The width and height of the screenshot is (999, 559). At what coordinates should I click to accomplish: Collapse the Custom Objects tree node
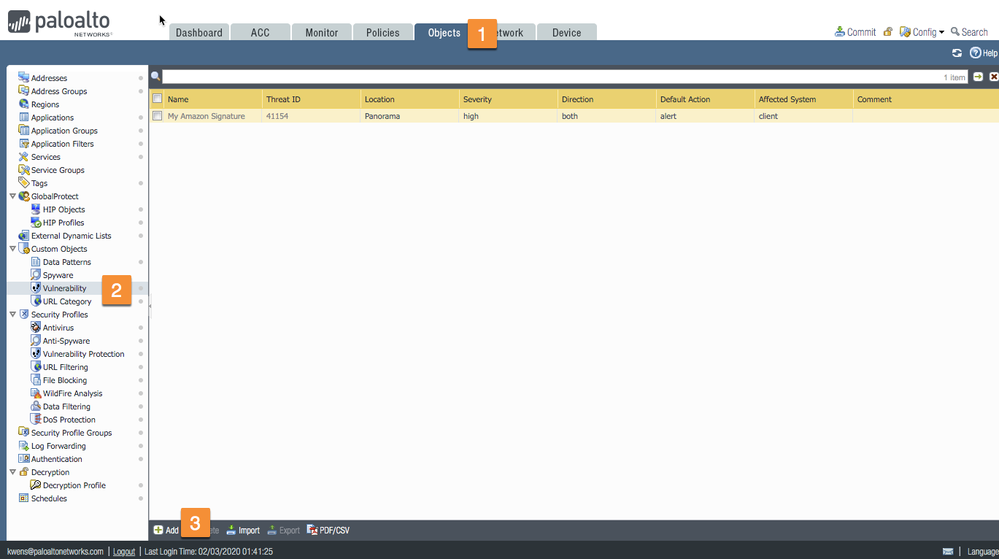point(12,249)
